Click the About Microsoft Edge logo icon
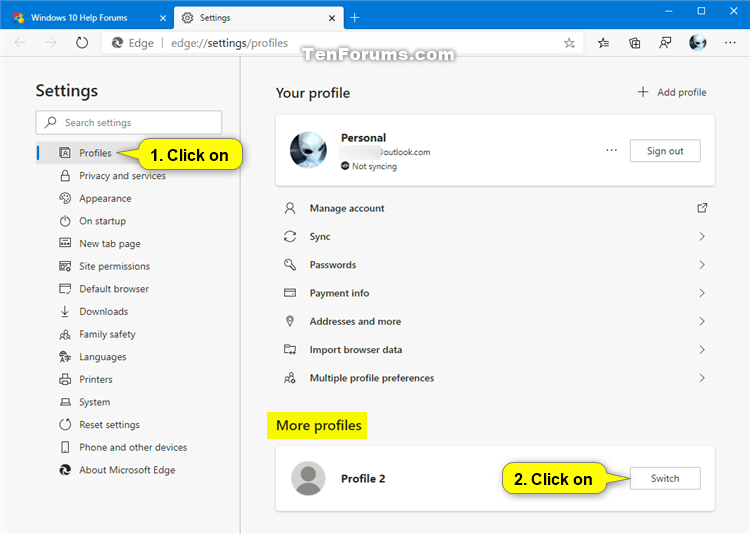This screenshot has height=534, width=750. tap(65, 470)
